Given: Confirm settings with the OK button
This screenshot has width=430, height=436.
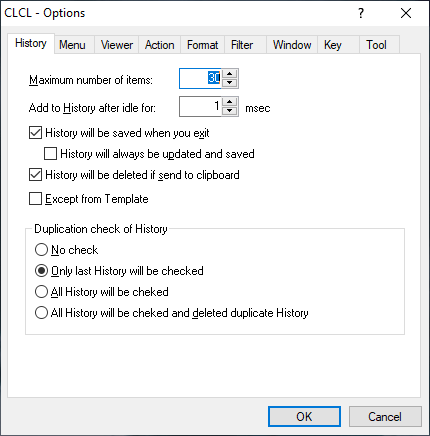Looking at the screenshot, I should coord(304,416).
